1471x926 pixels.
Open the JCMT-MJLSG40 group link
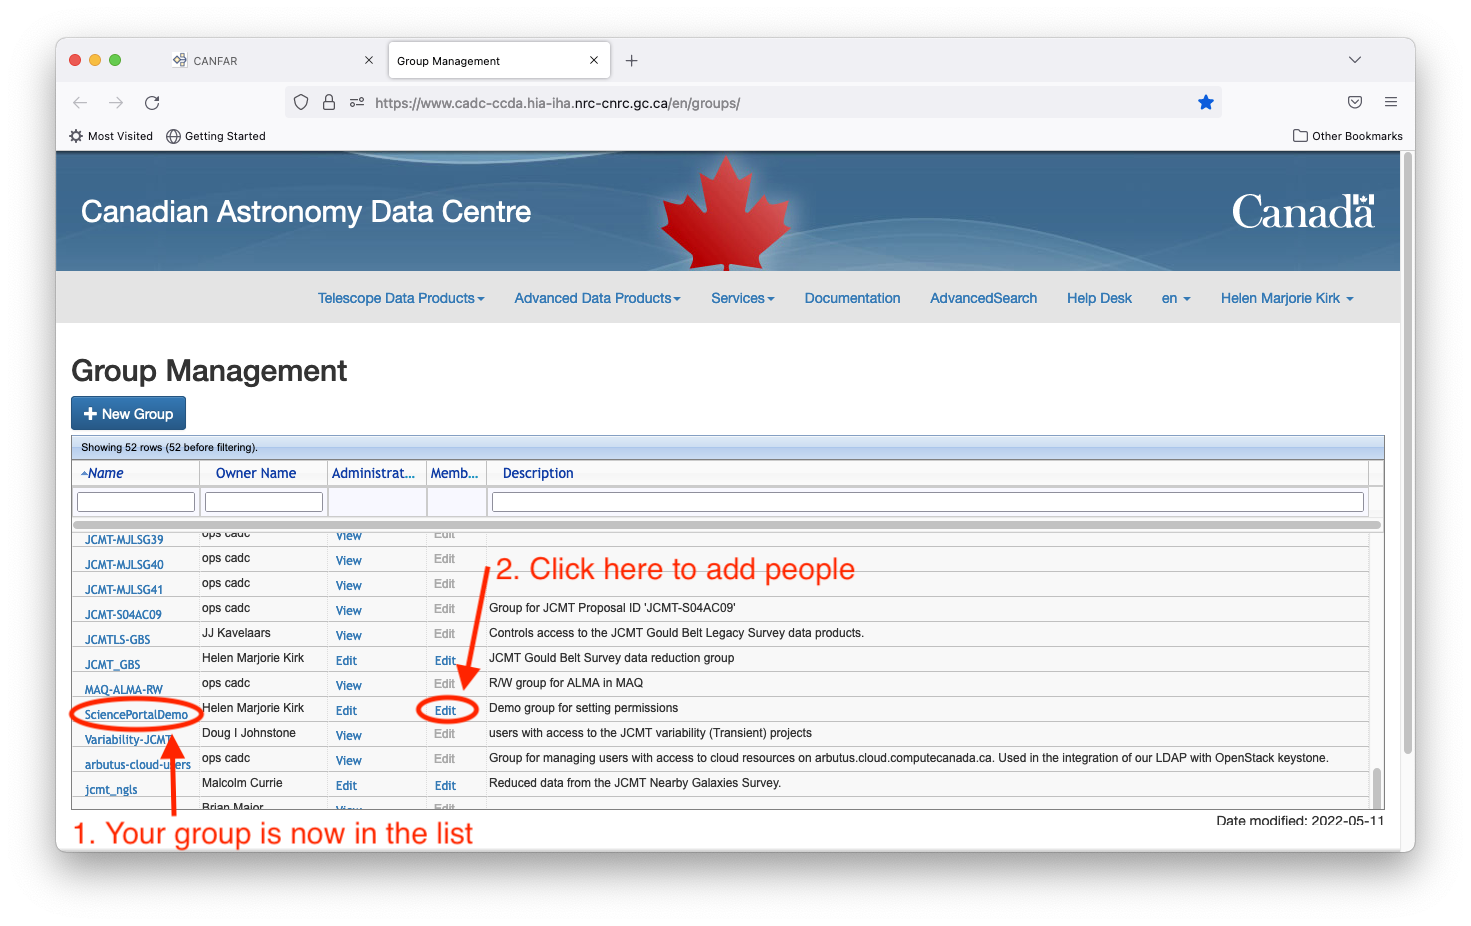(124, 564)
